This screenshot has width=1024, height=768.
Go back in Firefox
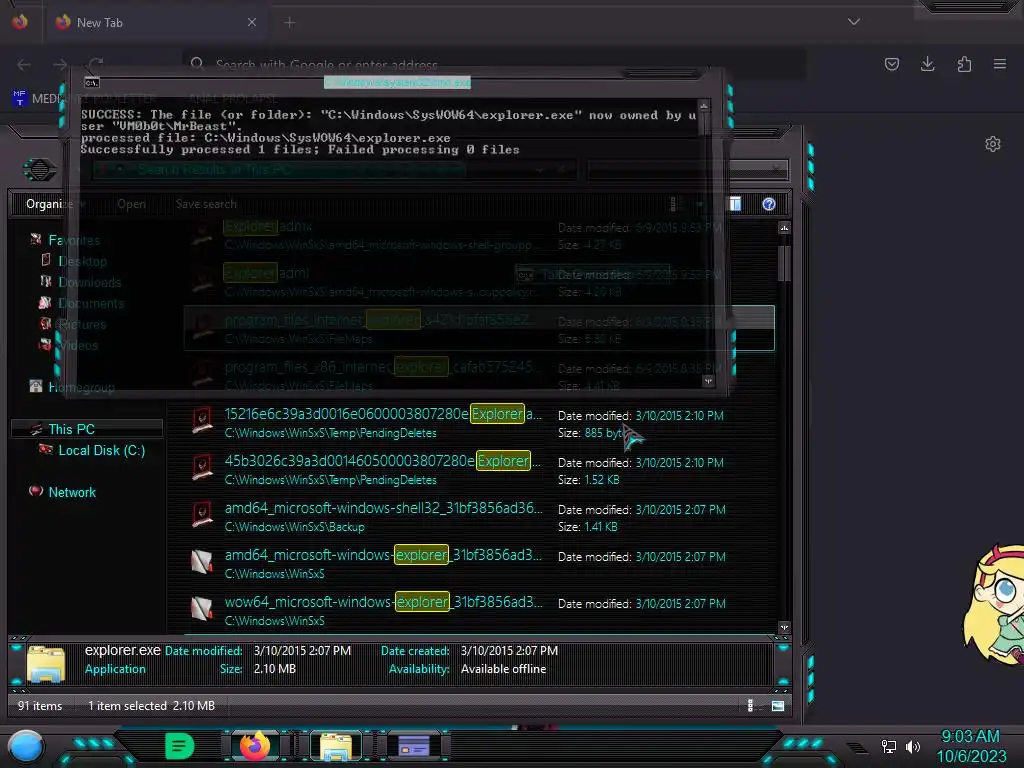click(x=24, y=64)
